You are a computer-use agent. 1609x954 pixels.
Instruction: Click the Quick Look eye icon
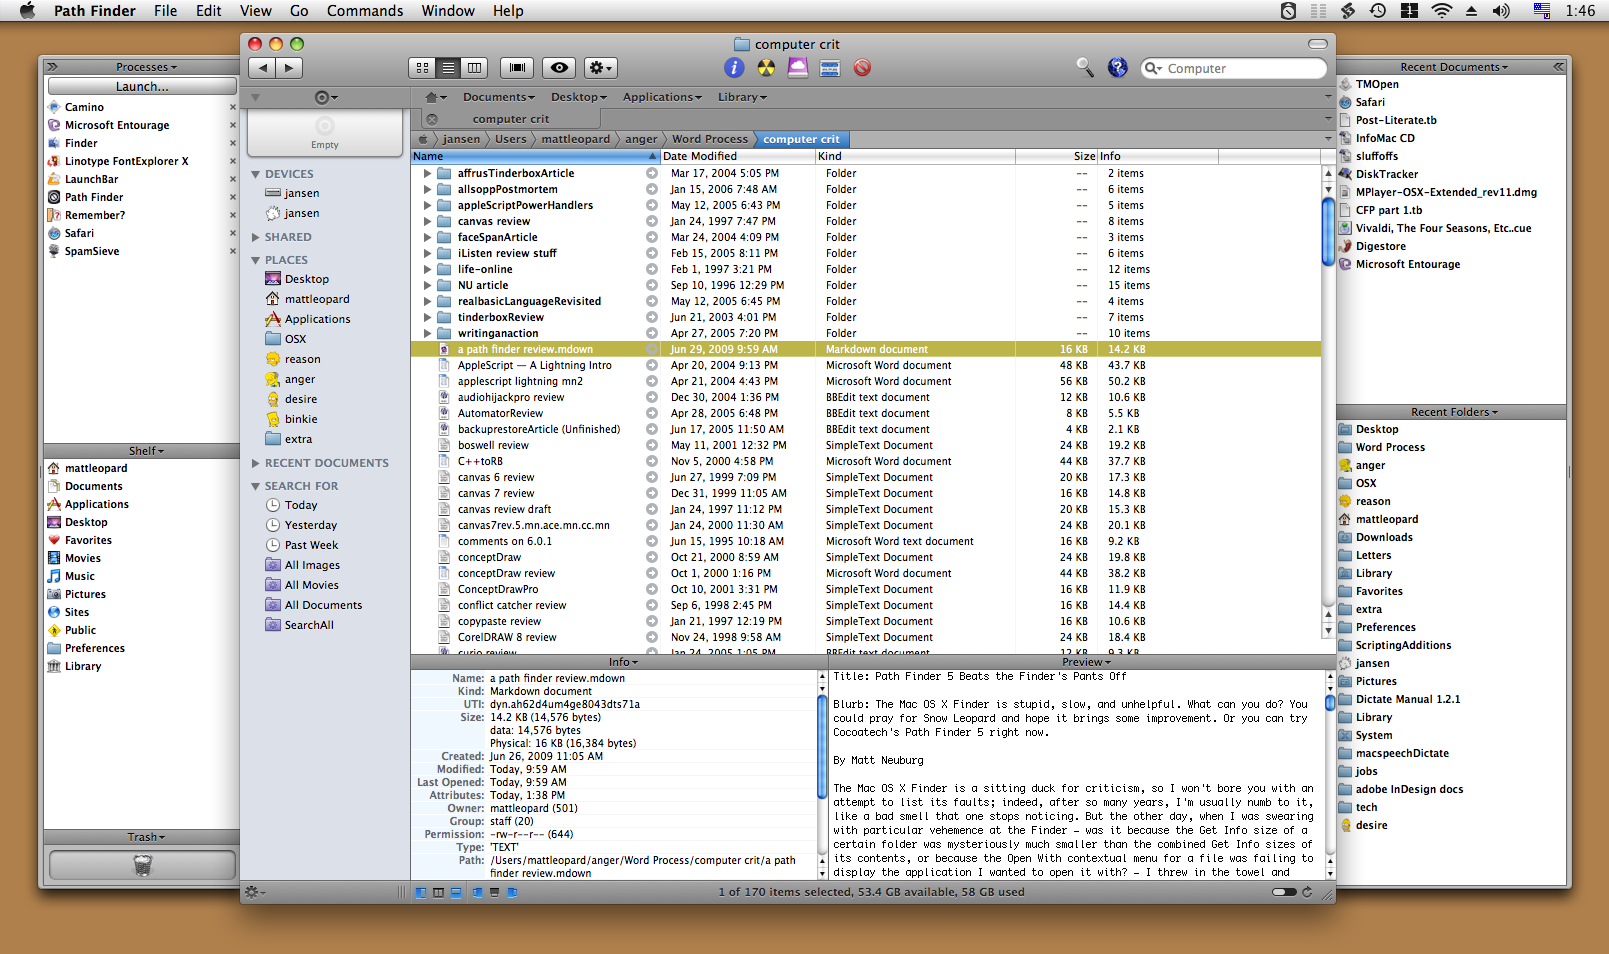[559, 68]
